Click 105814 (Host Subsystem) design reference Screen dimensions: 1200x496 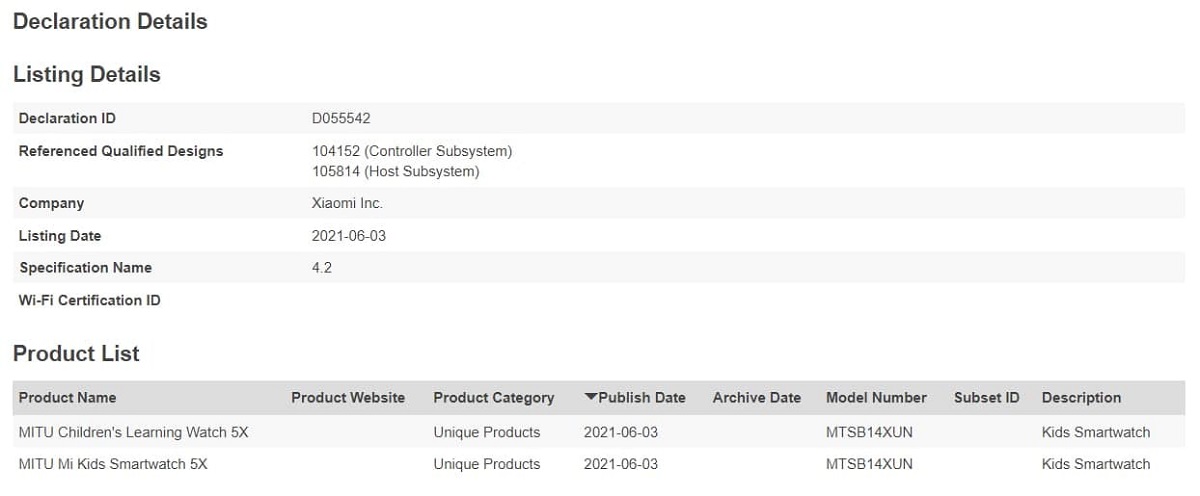[396, 171]
